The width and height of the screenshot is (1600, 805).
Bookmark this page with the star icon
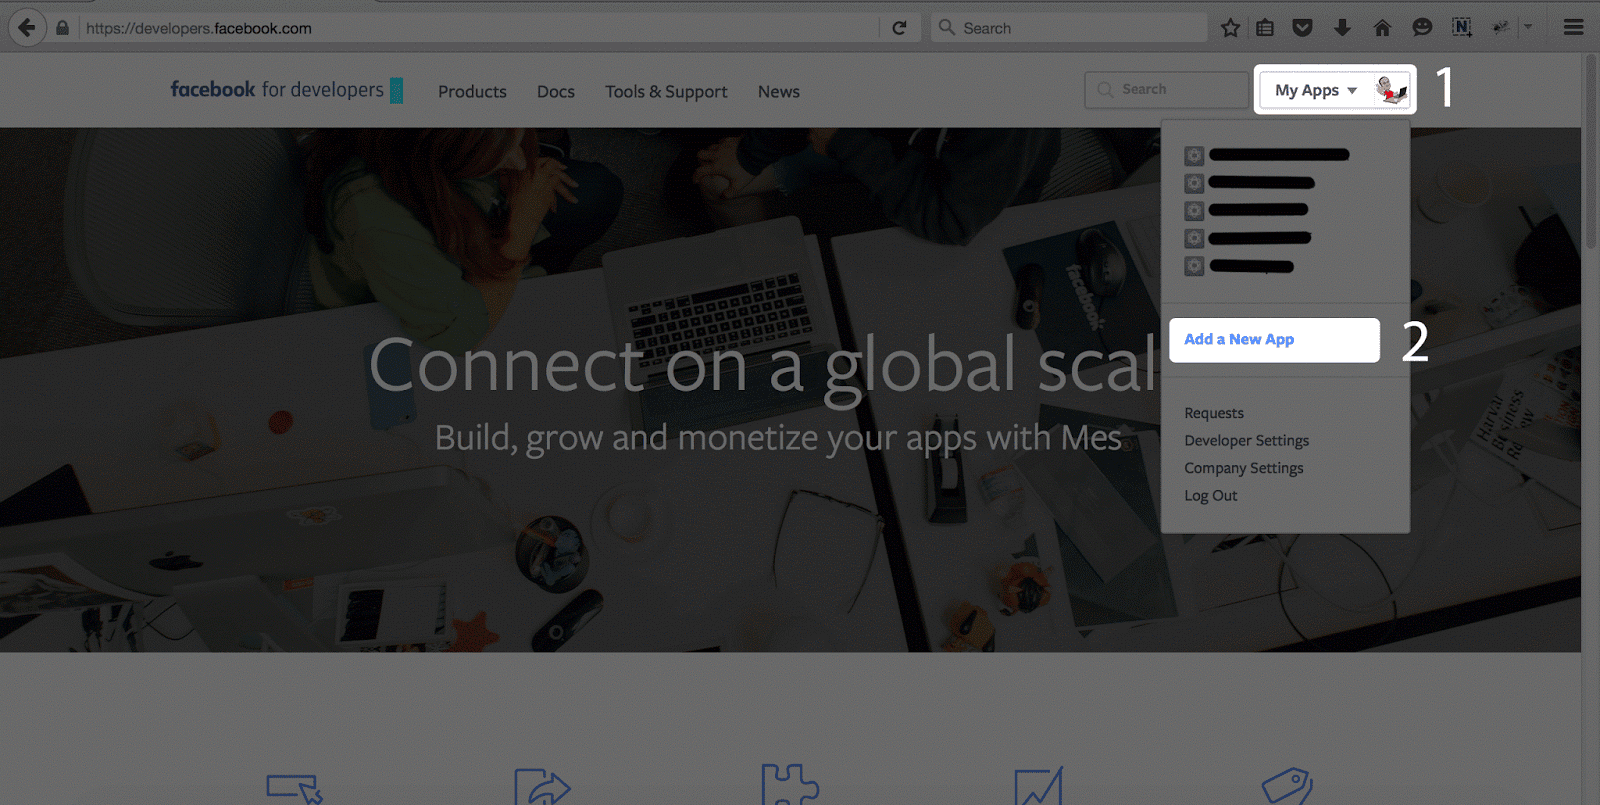coord(1230,28)
